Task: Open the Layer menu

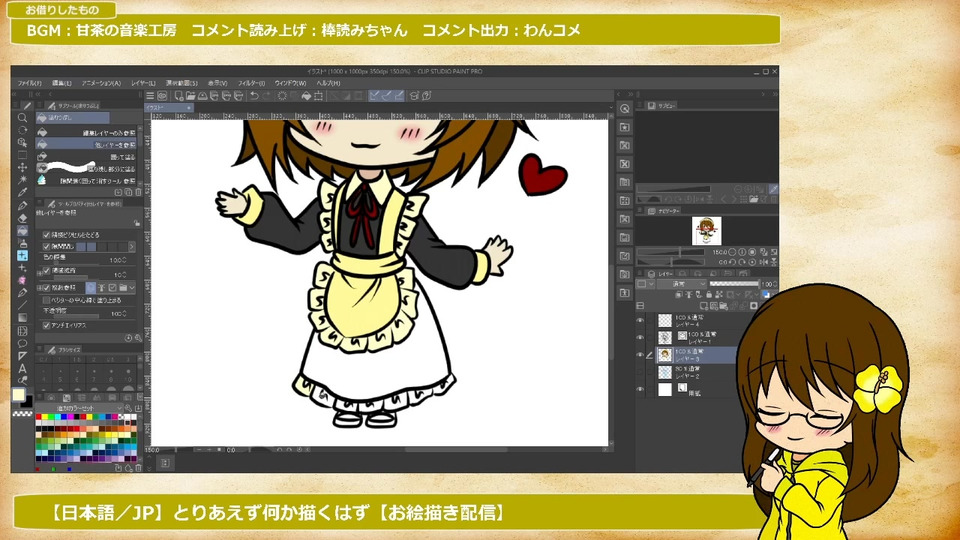Action: point(143,83)
